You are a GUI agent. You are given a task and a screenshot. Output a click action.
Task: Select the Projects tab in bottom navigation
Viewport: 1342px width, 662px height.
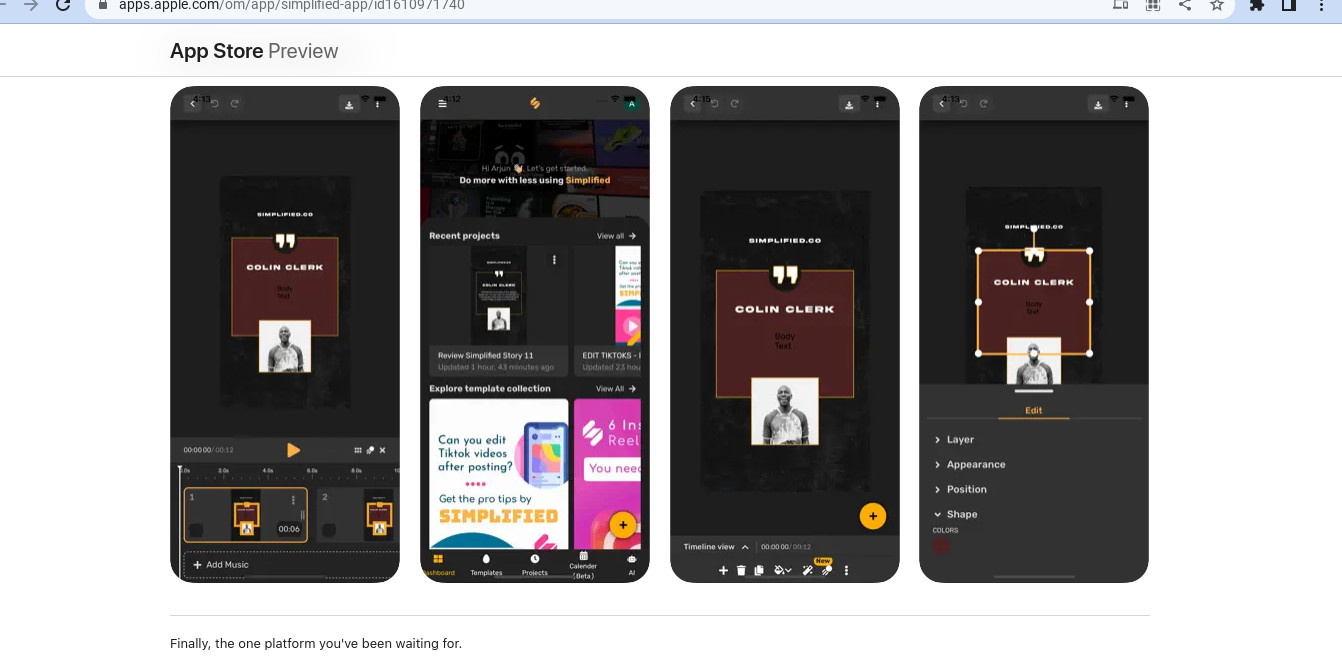click(x=535, y=565)
